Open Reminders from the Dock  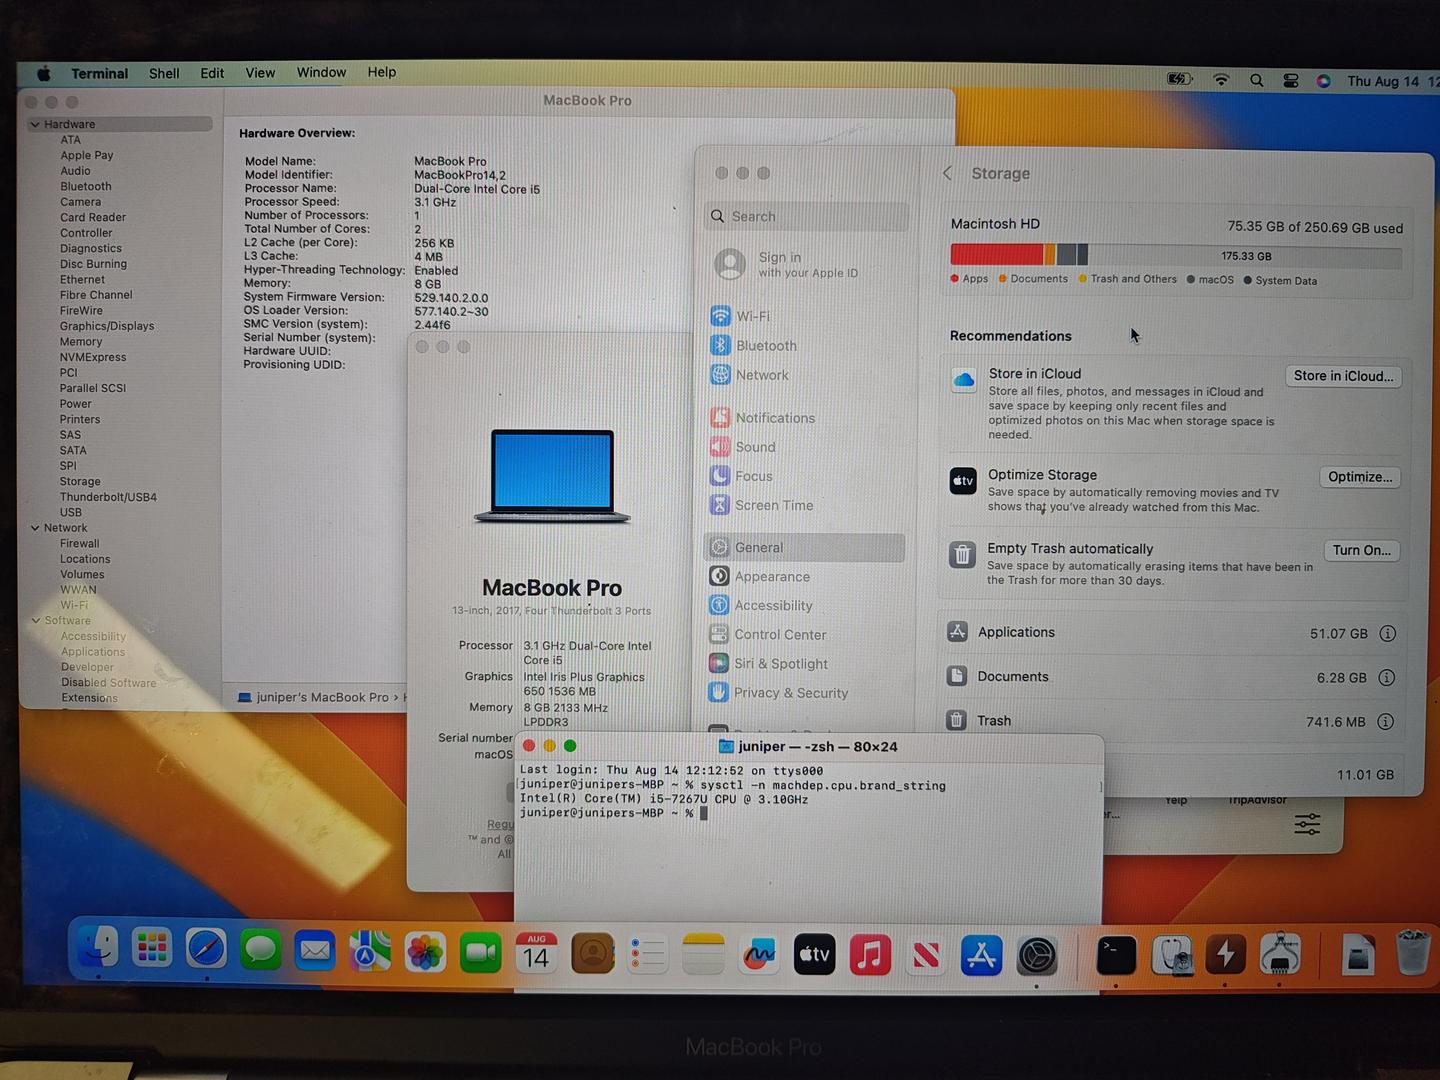pos(647,955)
